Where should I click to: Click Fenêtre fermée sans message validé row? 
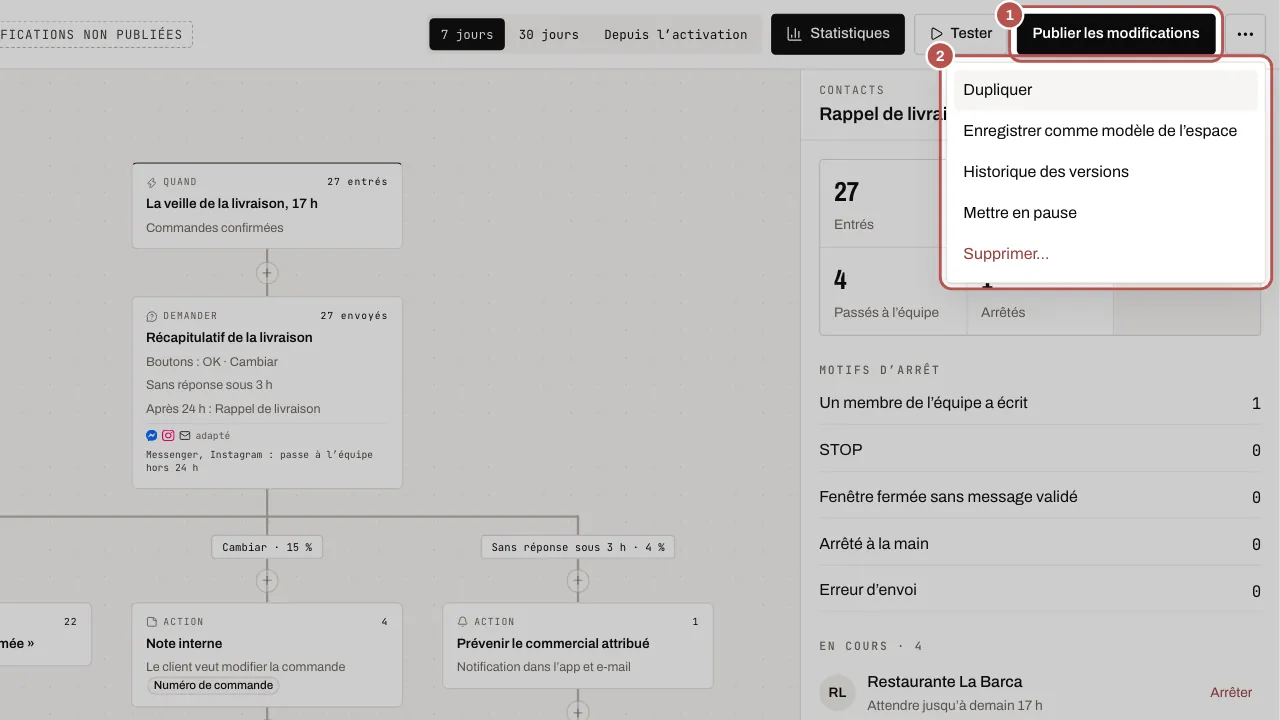point(1040,497)
